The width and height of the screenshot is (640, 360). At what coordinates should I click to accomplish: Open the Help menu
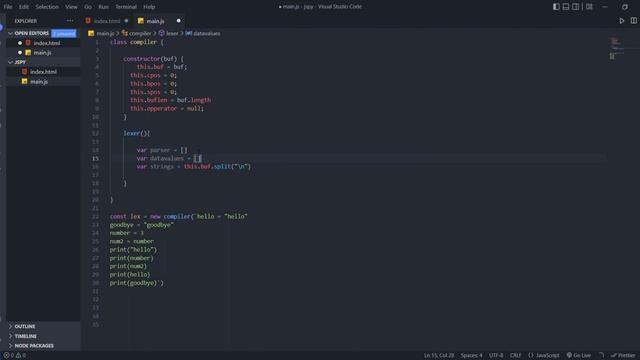click(149, 7)
